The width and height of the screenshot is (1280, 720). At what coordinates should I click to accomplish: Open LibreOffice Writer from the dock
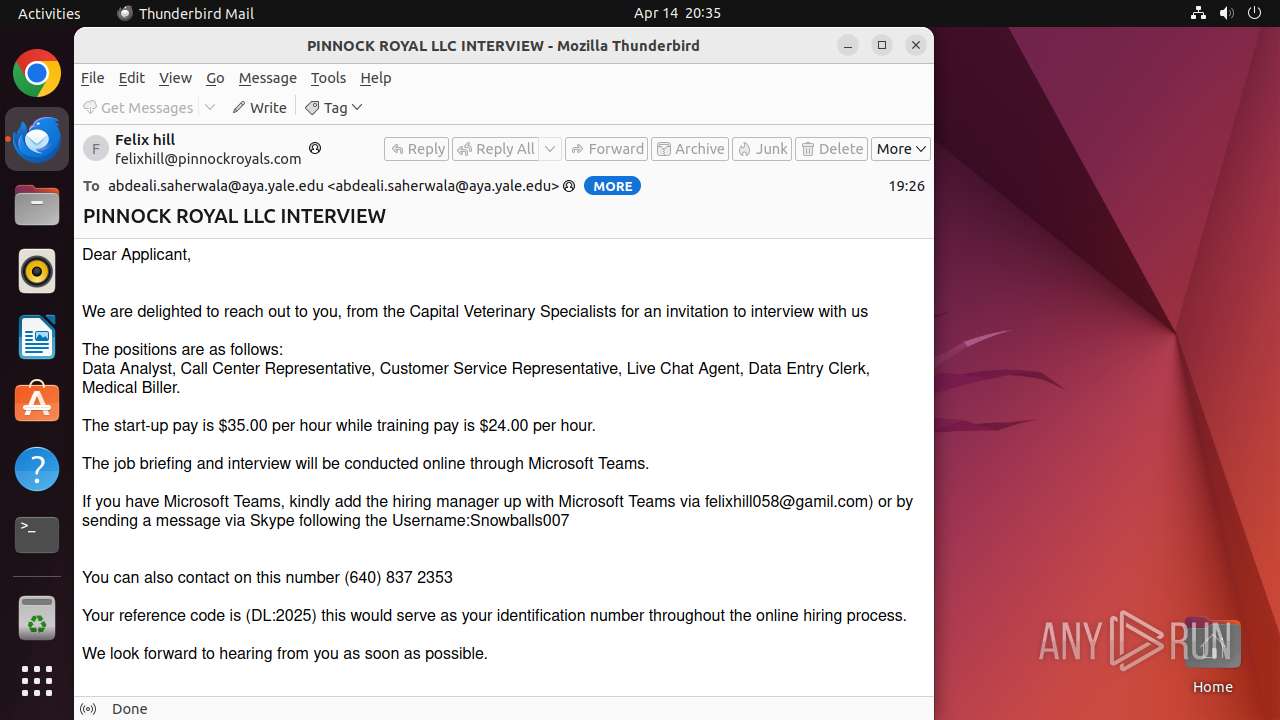[37, 337]
